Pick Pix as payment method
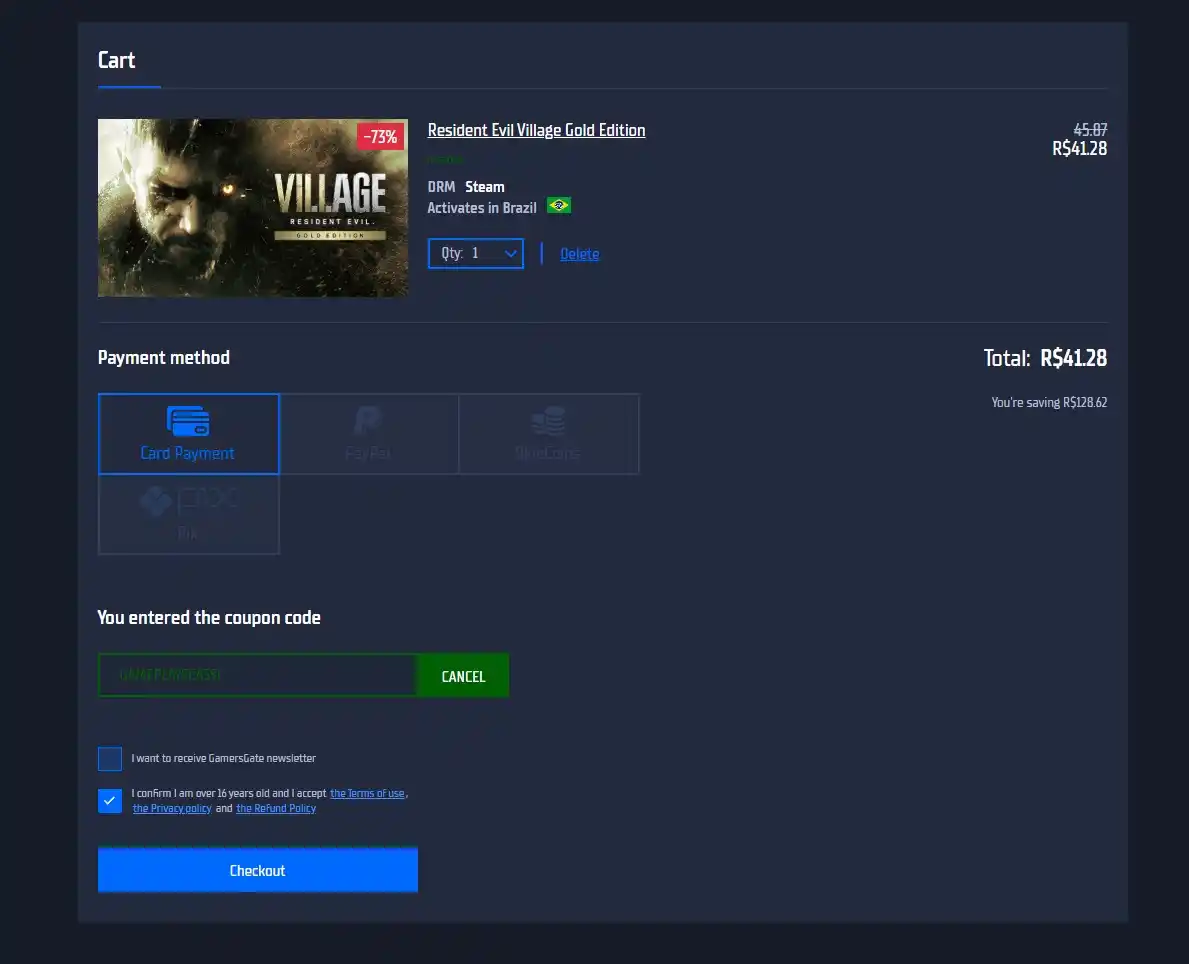Screen dimensions: 1189x964 tap(189, 514)
